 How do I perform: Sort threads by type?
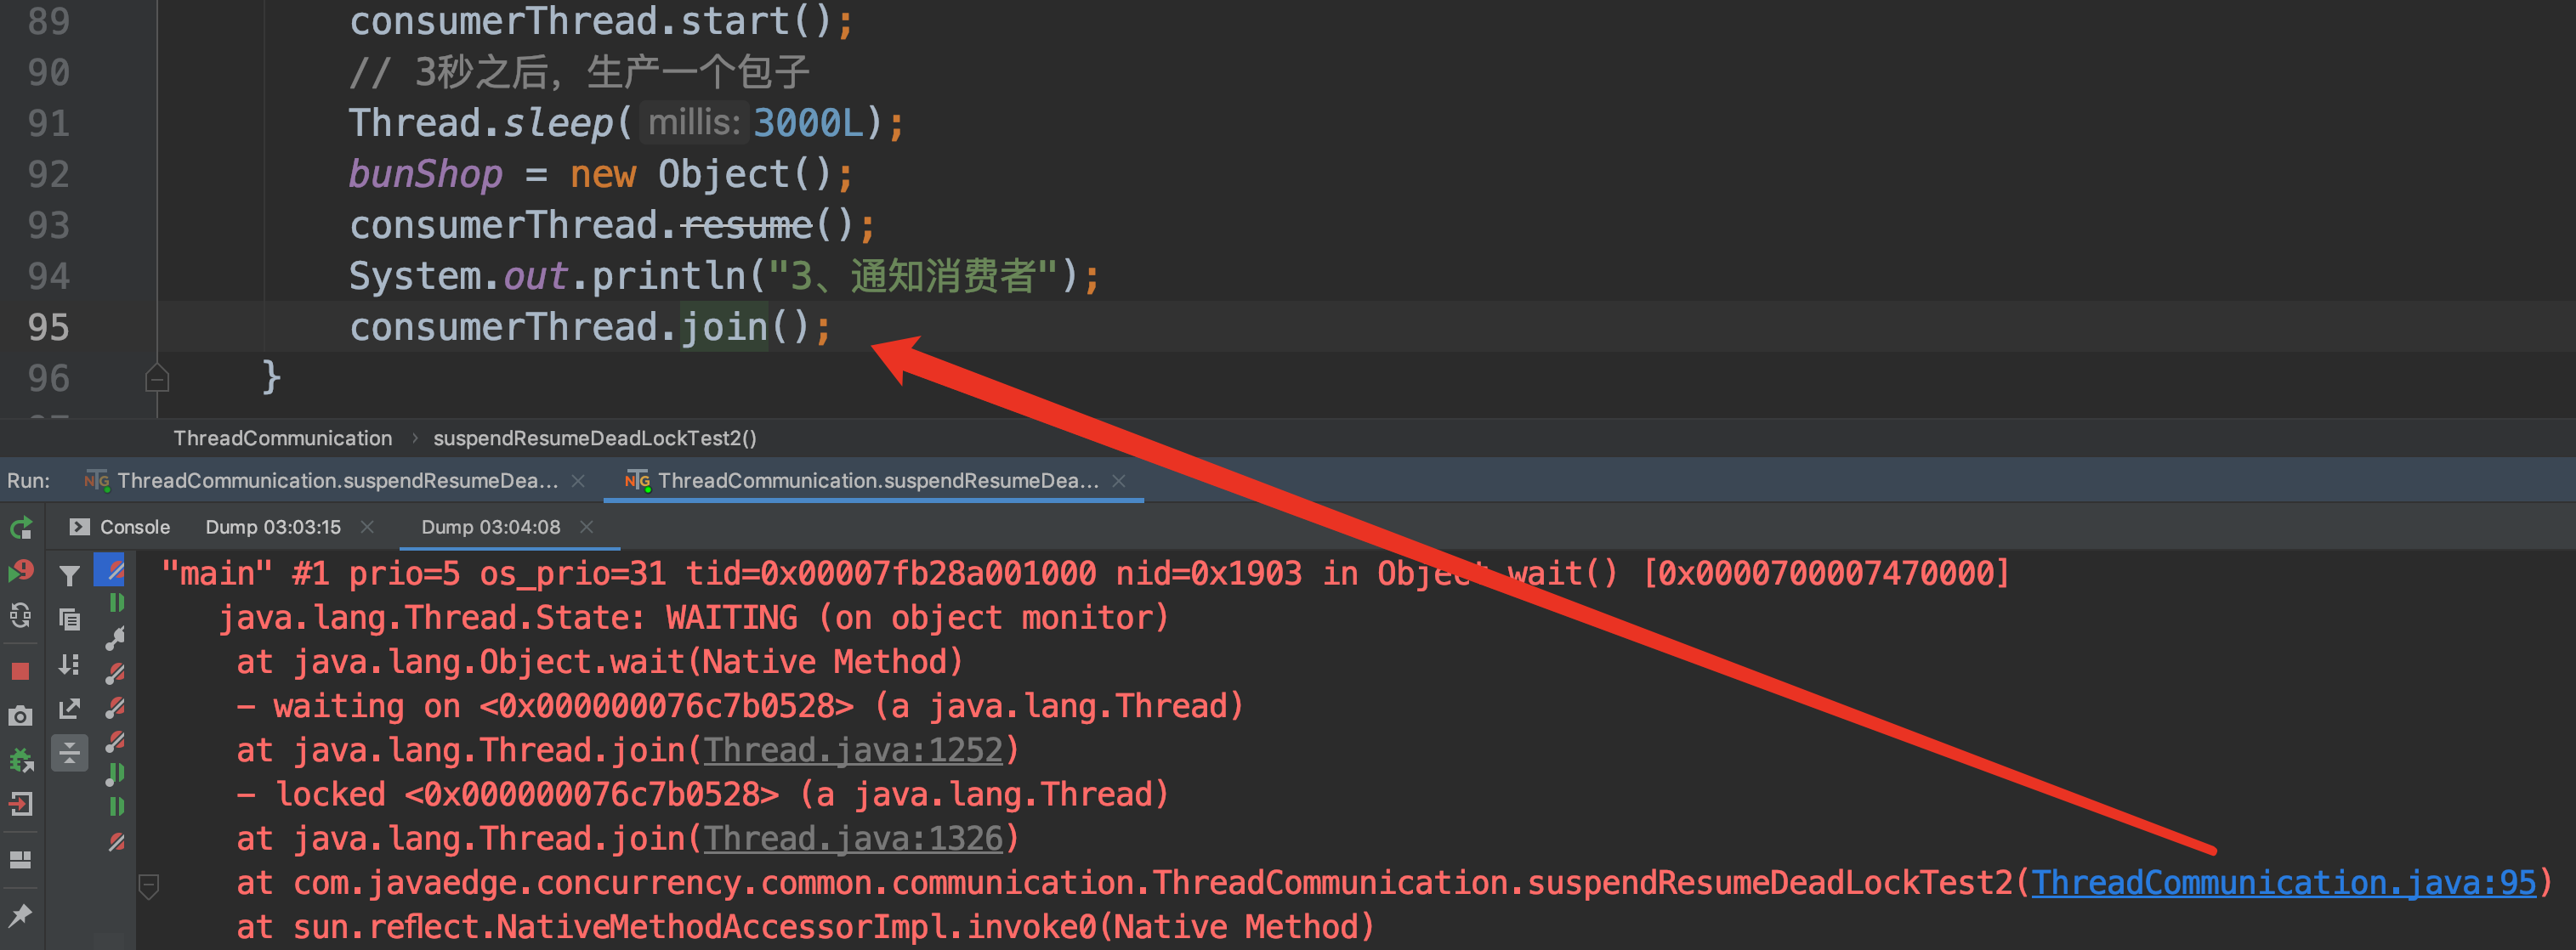click(69, 664)
